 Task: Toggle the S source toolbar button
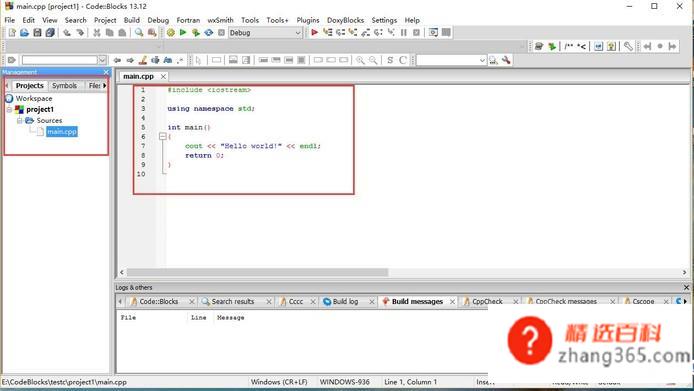390,60
